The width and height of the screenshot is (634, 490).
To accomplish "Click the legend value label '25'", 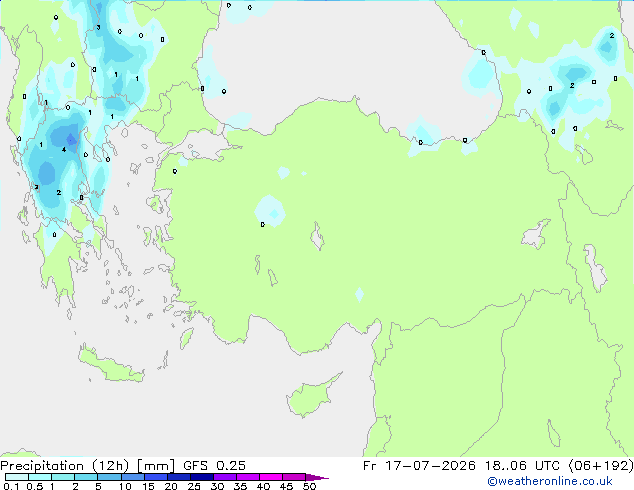I will tap(194, 486).
